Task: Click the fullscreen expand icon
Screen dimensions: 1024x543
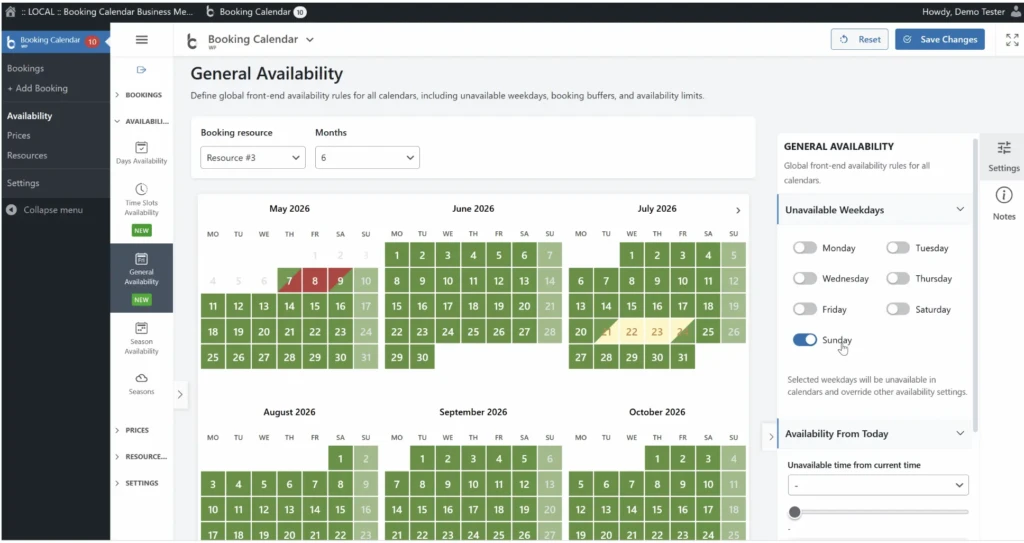Action: click(x=1012, y=40)
